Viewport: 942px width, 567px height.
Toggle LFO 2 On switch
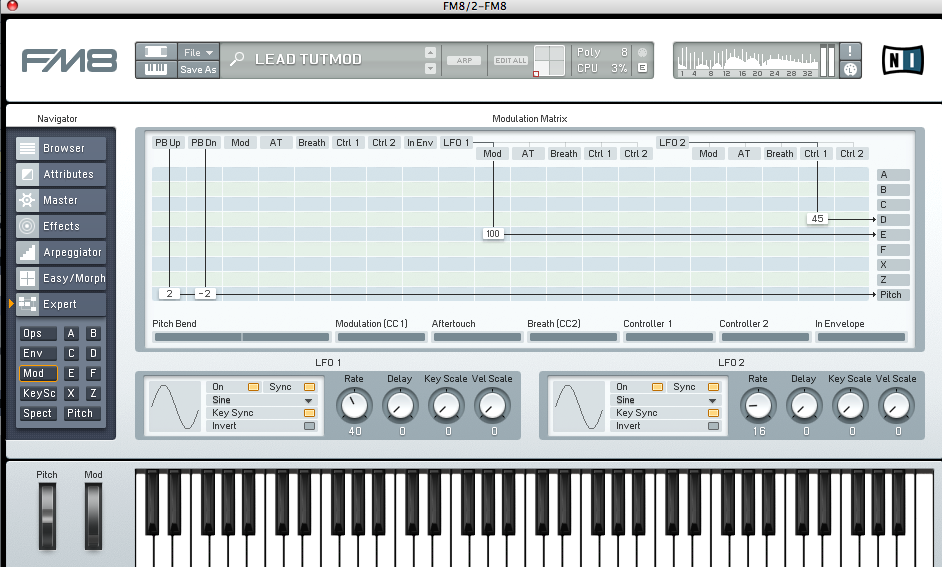coord(658,387)
